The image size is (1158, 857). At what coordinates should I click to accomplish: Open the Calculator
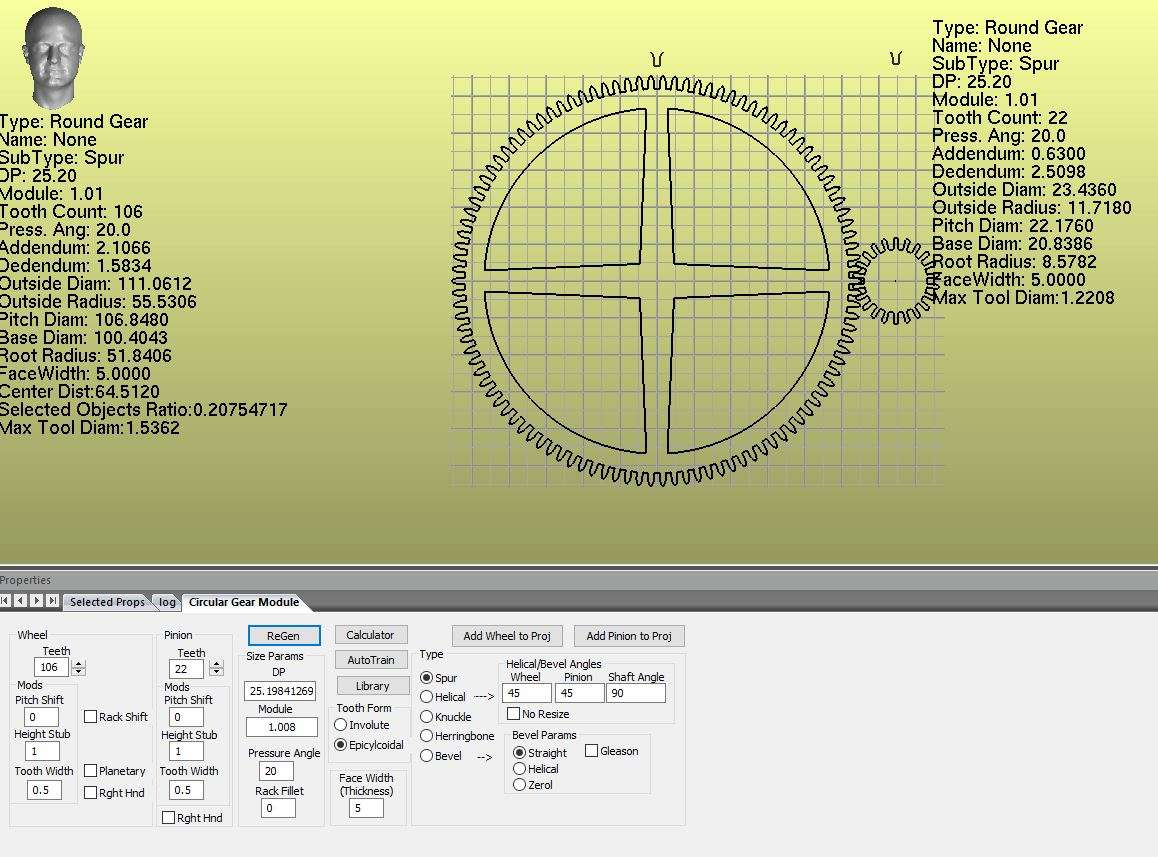(371, 635)
